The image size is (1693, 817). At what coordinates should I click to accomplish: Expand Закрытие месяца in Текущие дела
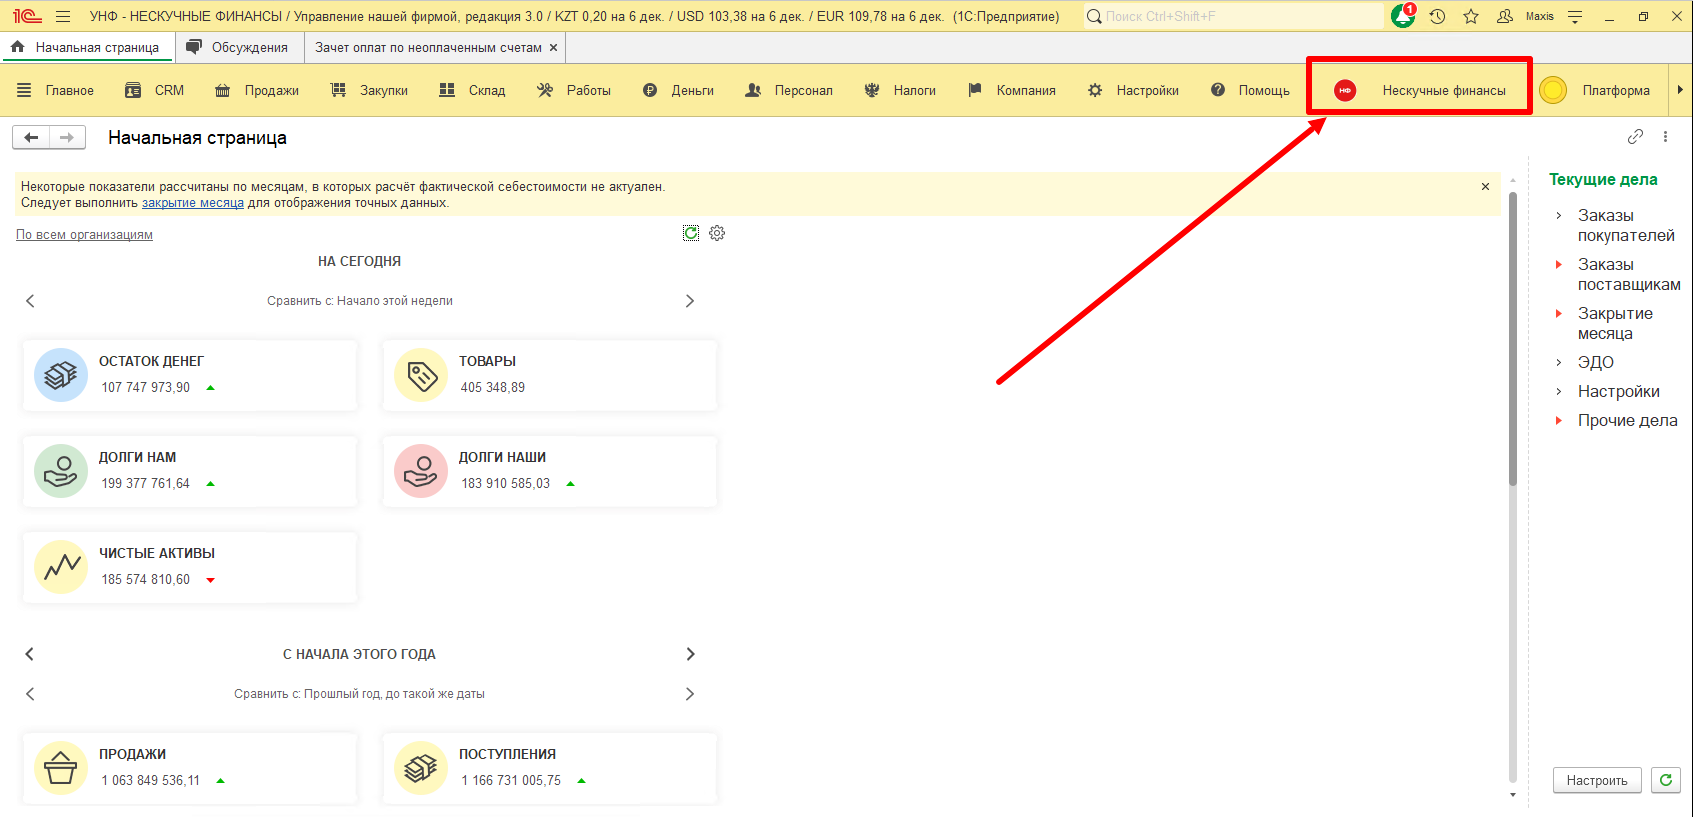pos(1558,314)
